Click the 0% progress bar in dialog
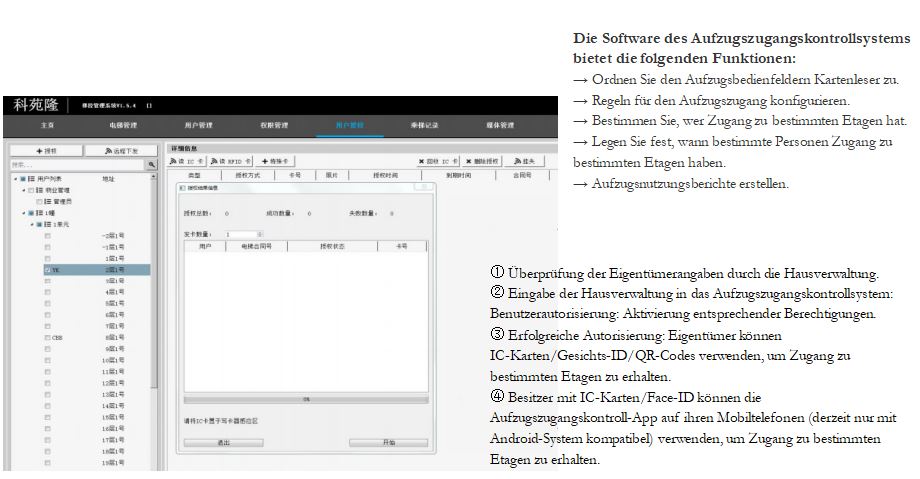Screen dimensions: 920x479 (306, 399)
